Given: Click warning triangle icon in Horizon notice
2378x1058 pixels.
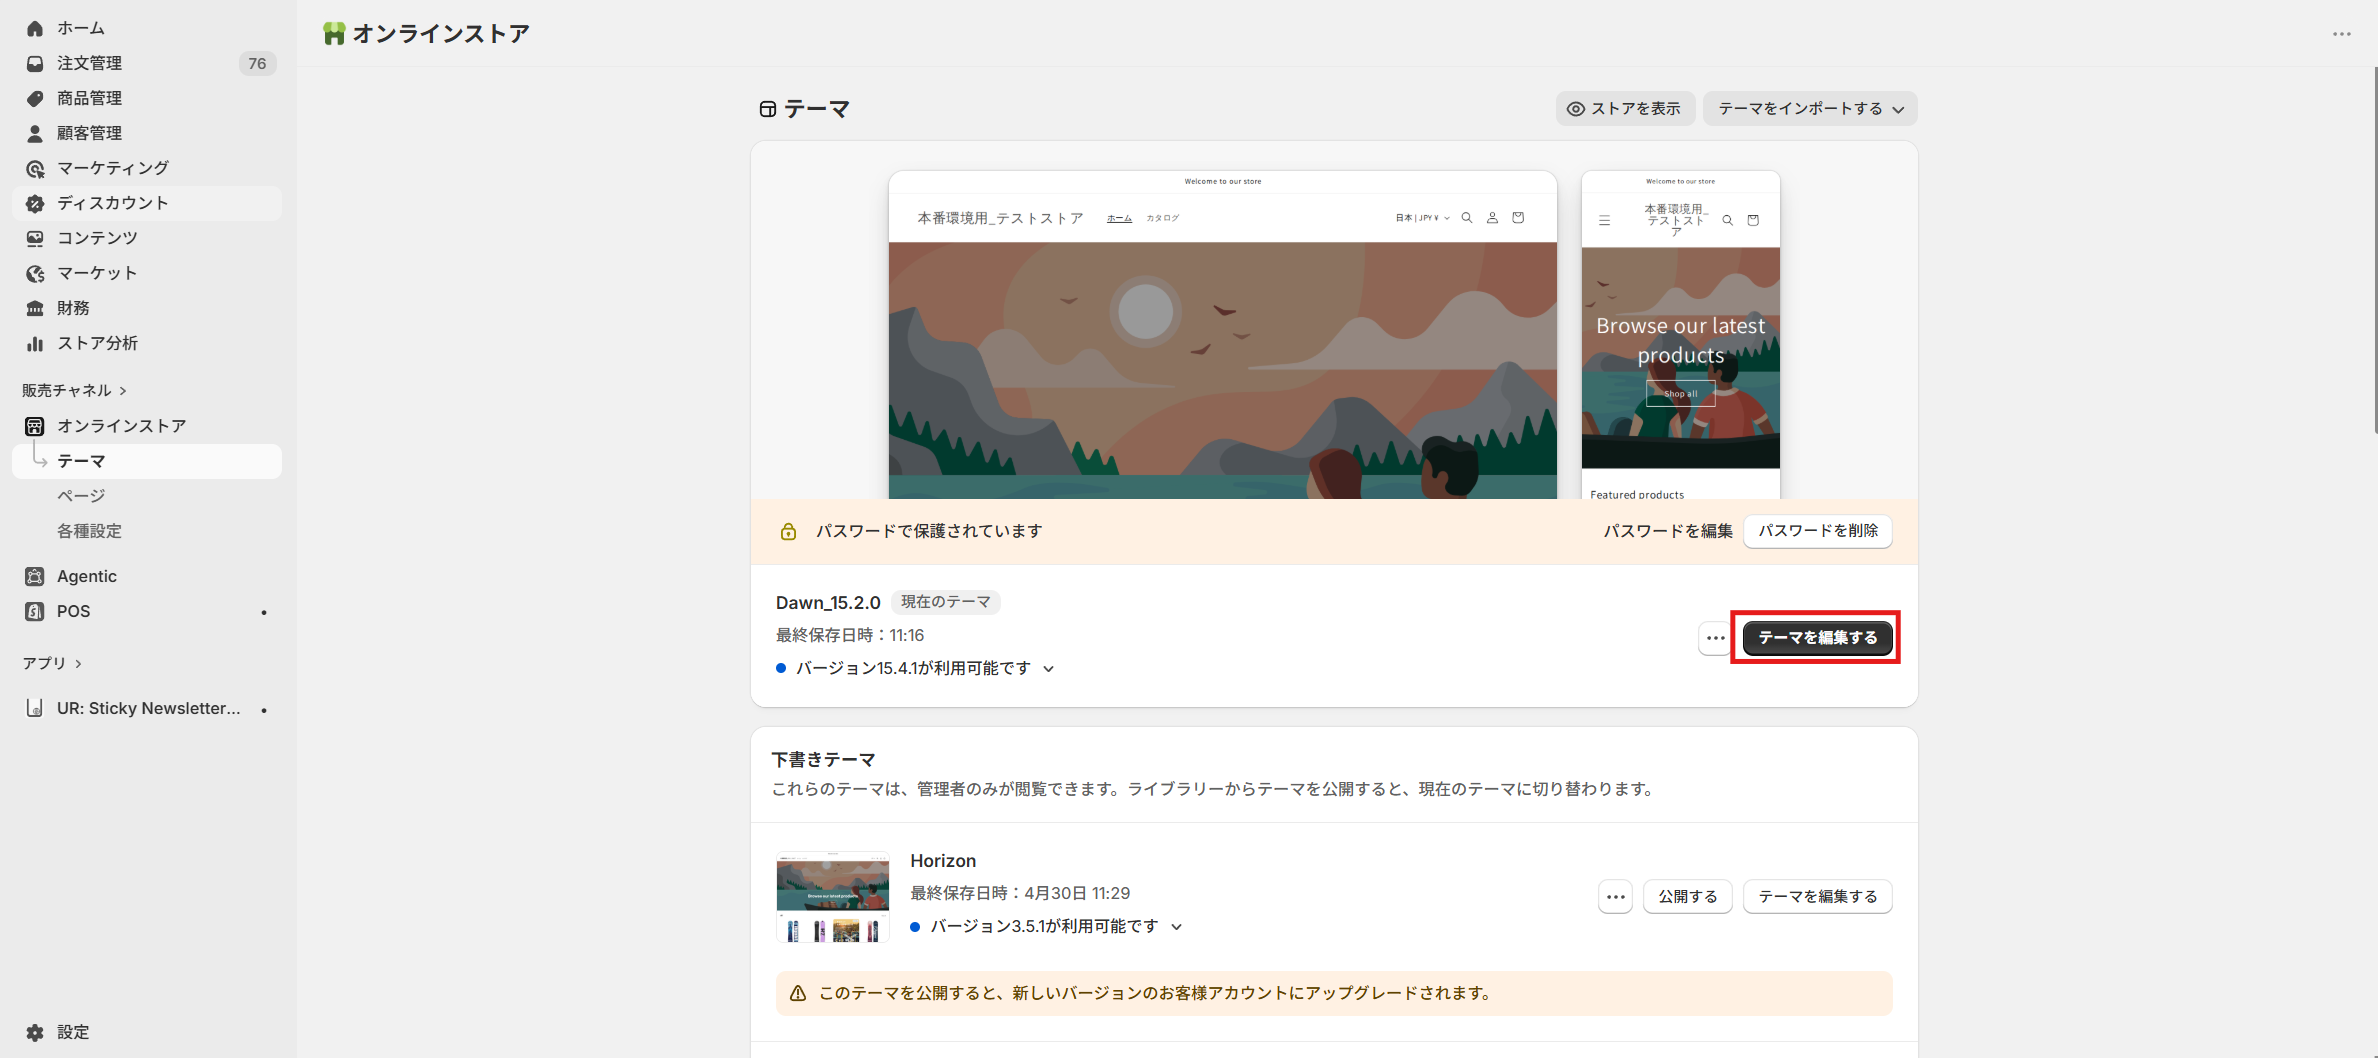Looking at the screenshot, I should (x=798, y=993).
